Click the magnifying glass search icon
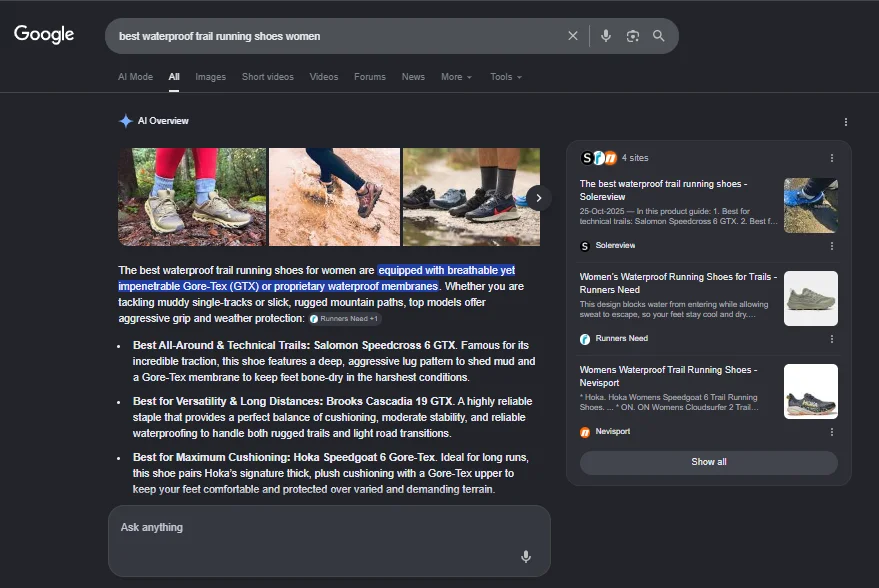879x588 pixels. (x=659, y=36)
